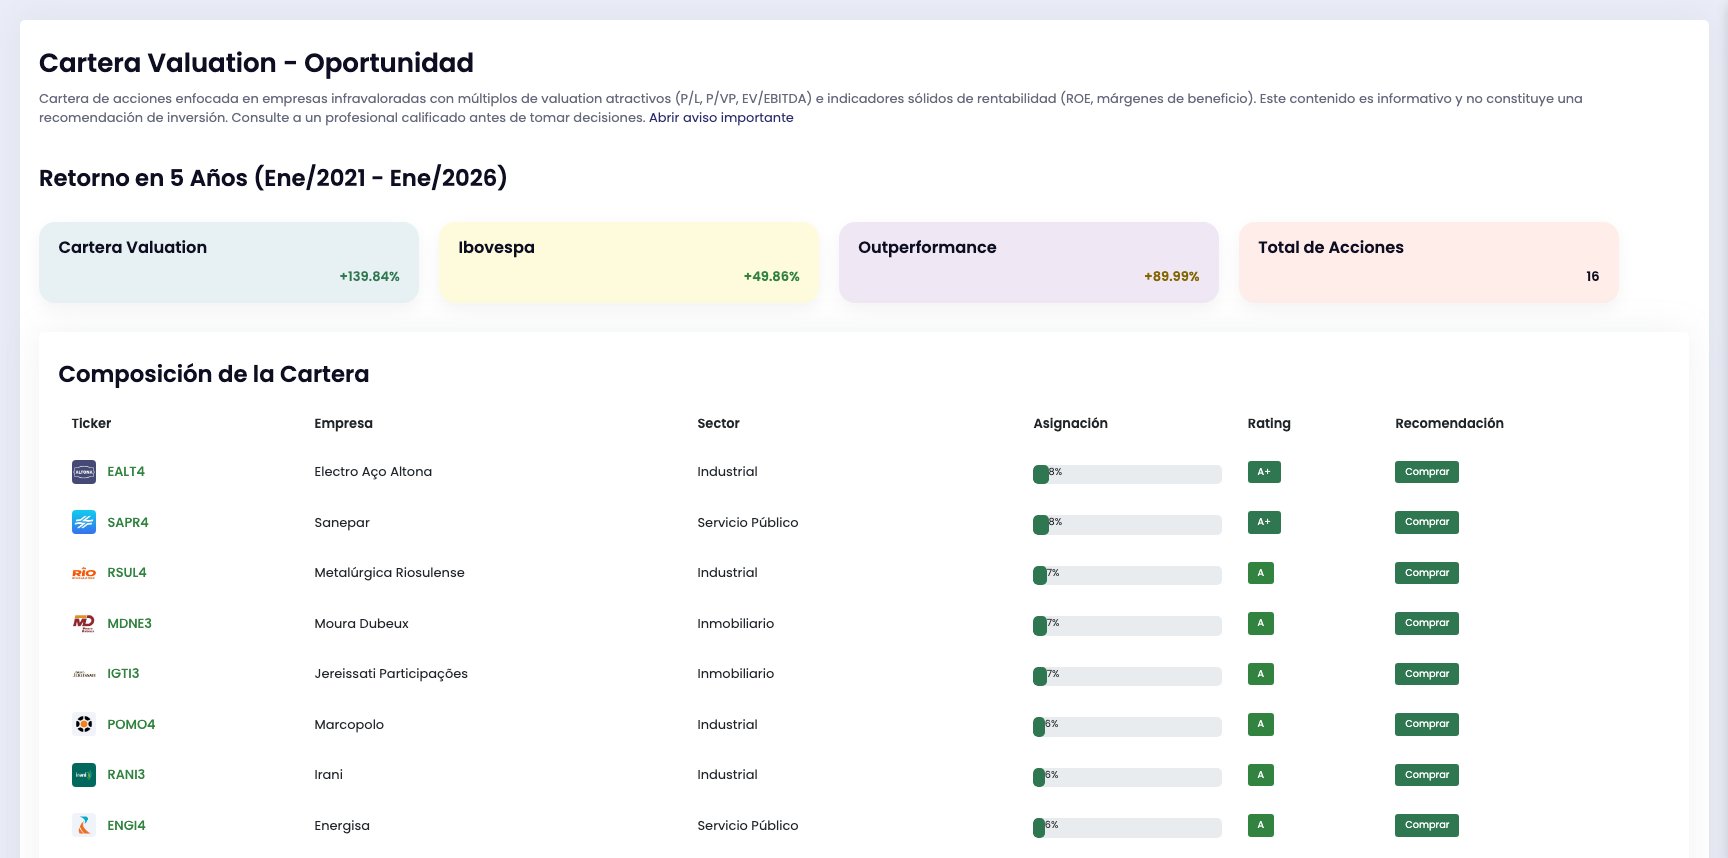
Task: Click the 'Servicio Público' cell for Sanepar
Action: point(748,522)
